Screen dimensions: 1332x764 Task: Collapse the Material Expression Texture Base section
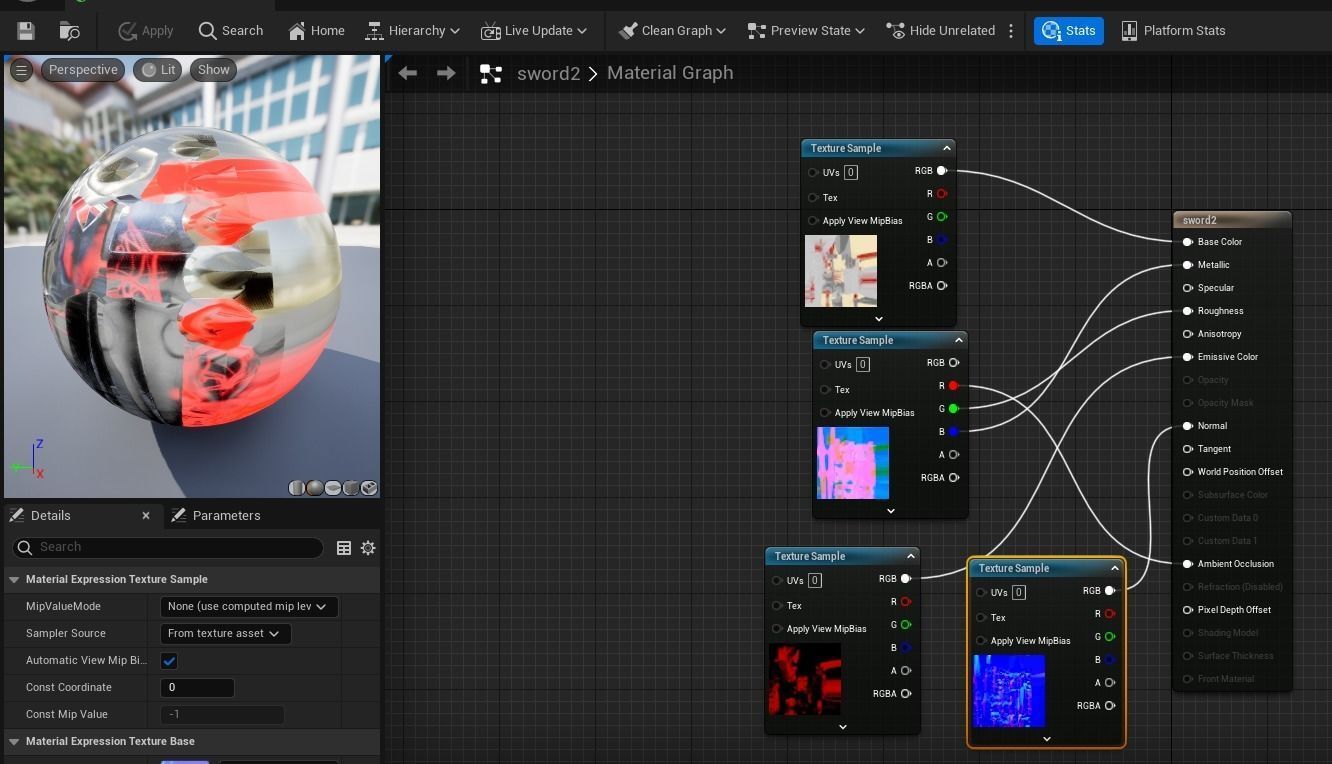pos(14,741)
